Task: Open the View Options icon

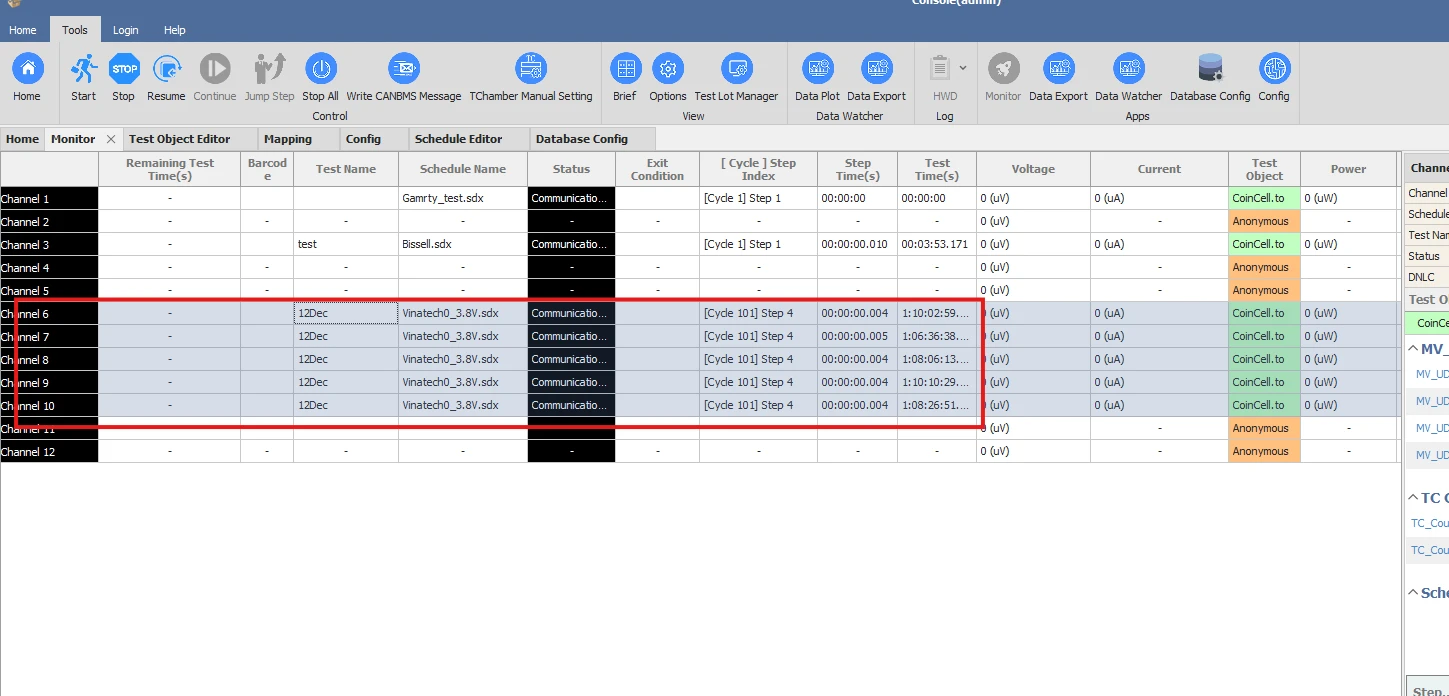Action: tap(668, 69)
